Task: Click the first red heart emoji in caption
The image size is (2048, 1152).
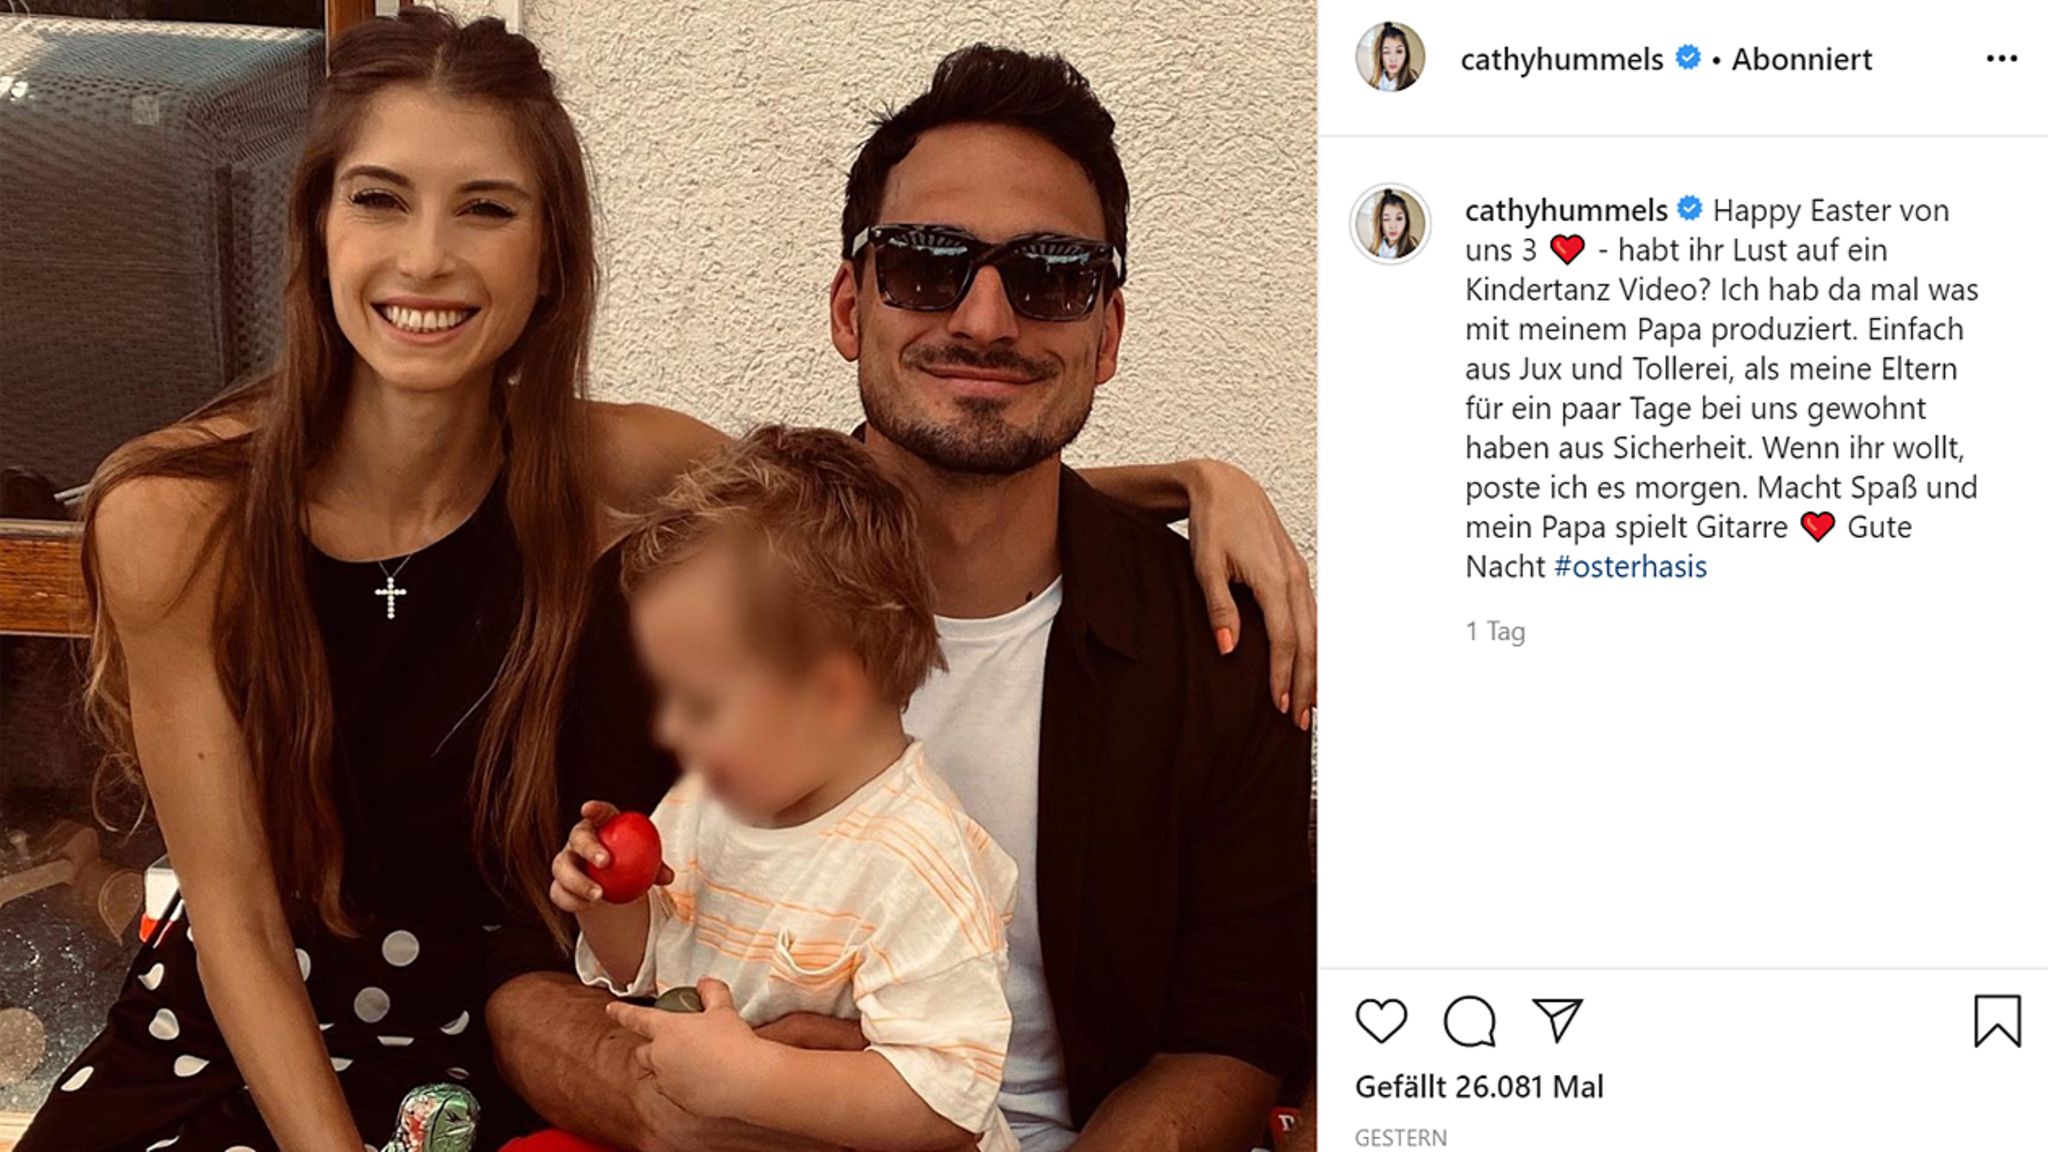Action: (x=1567, y=249)
